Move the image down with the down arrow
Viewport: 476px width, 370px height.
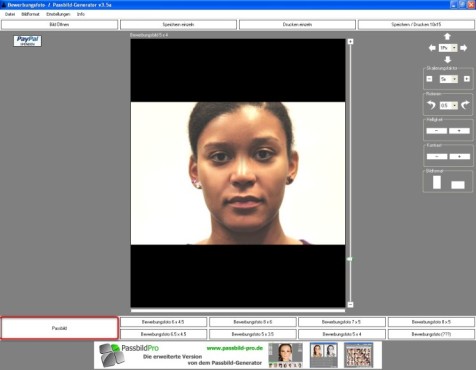pyautogui.click(x=447, y=60)
